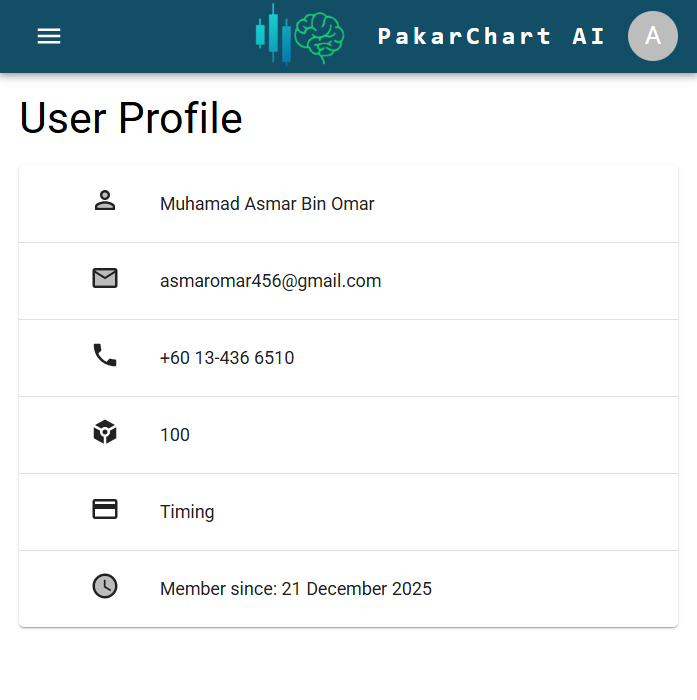This screenshot has height=700, width=697.
Task: Click the User Profile heading
Action: pos(131,118)
